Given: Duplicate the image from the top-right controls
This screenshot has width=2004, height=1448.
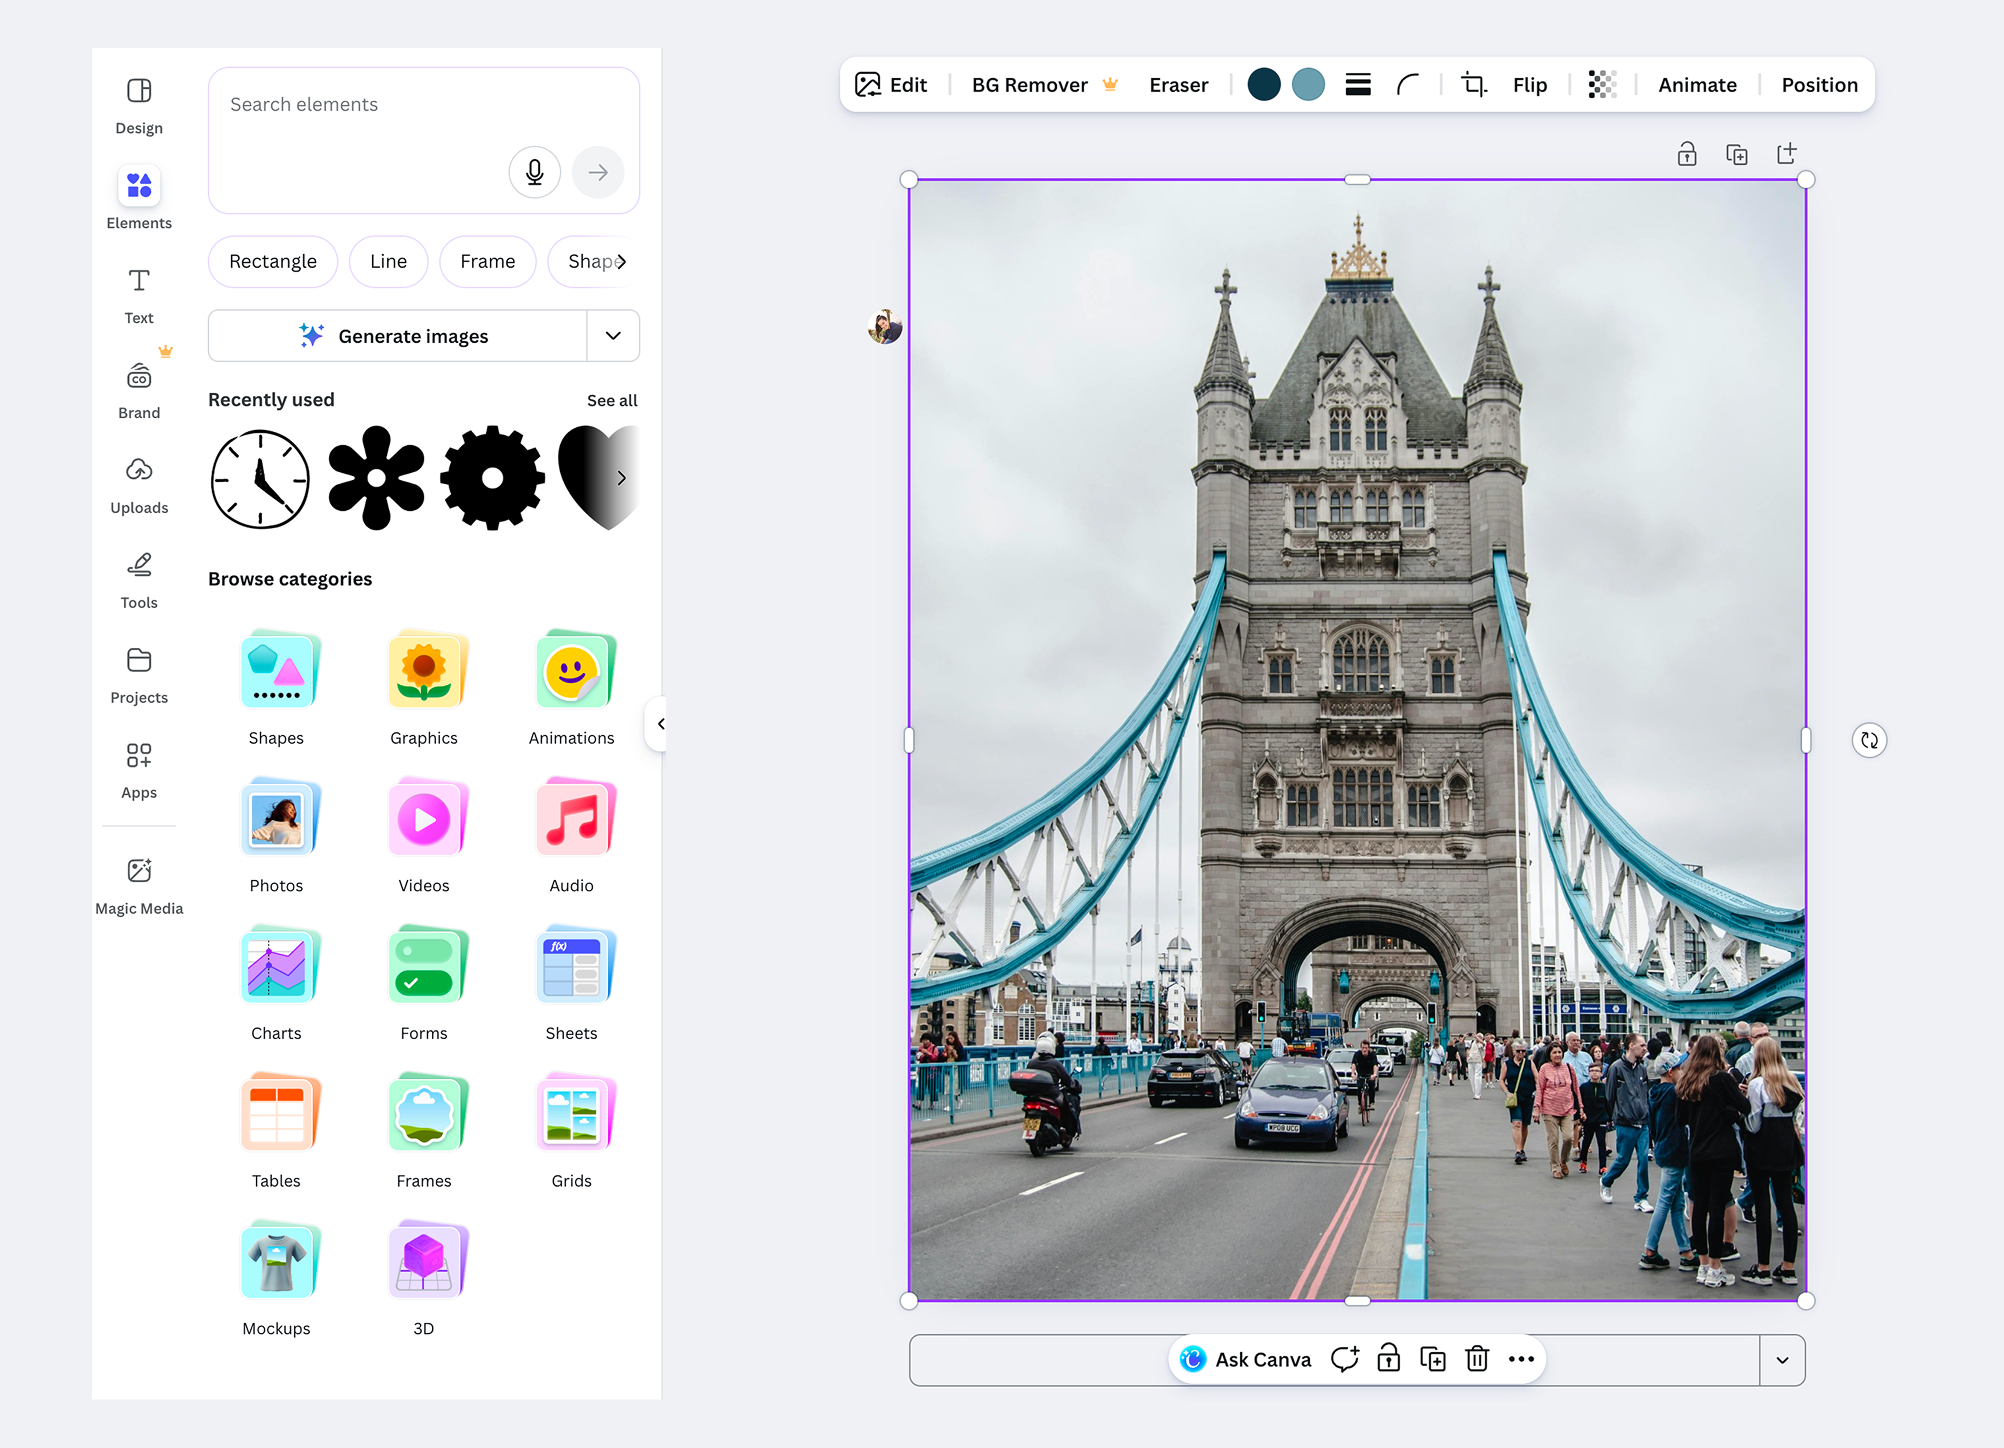Looking at the screenshot, I should pyautogui.click(x=1737, y=153).
